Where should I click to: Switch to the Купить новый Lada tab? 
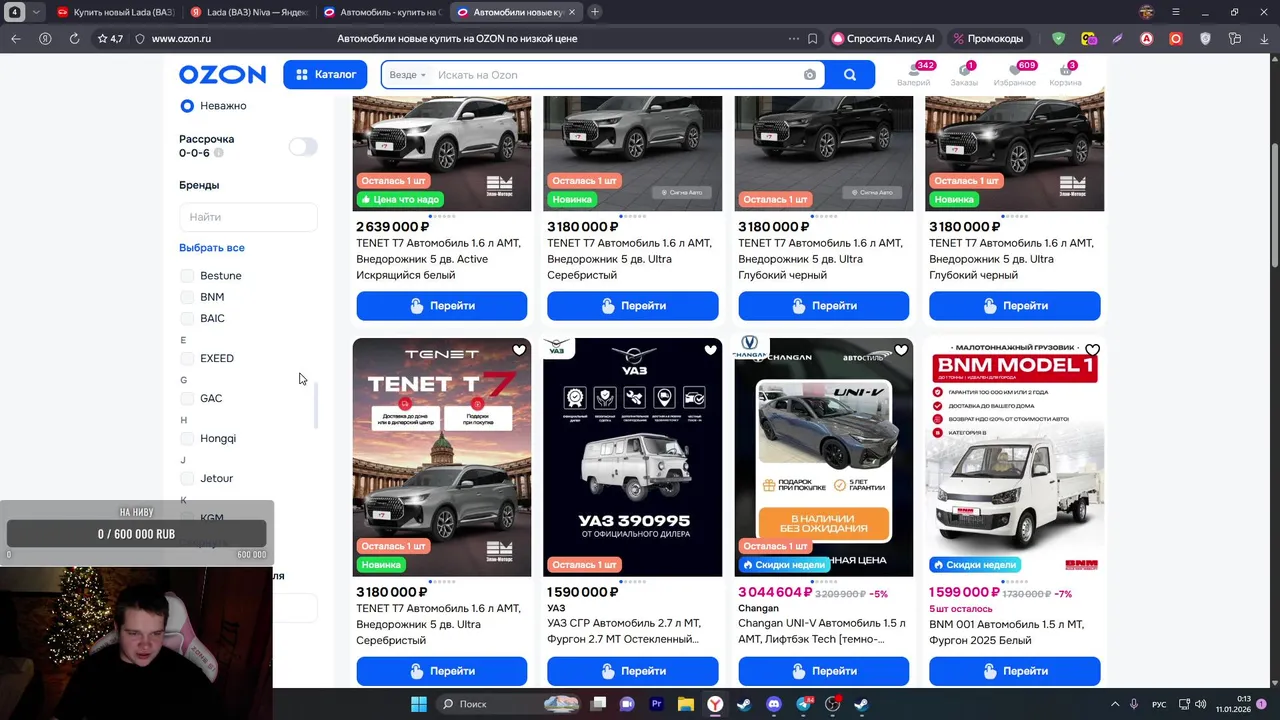tap(115, 12)
